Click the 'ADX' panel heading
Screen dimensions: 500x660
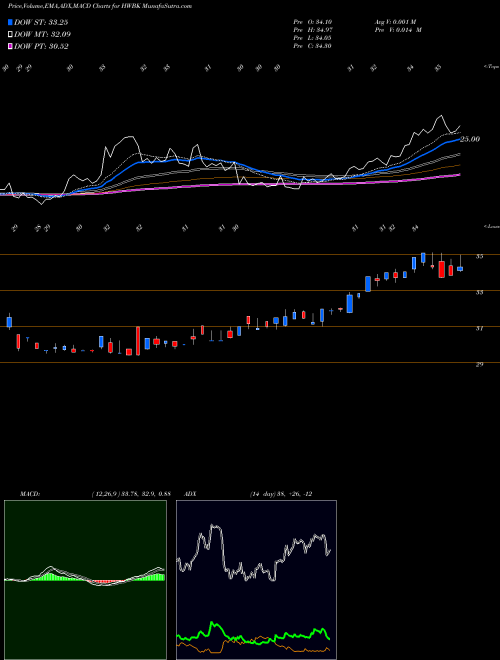190,494
